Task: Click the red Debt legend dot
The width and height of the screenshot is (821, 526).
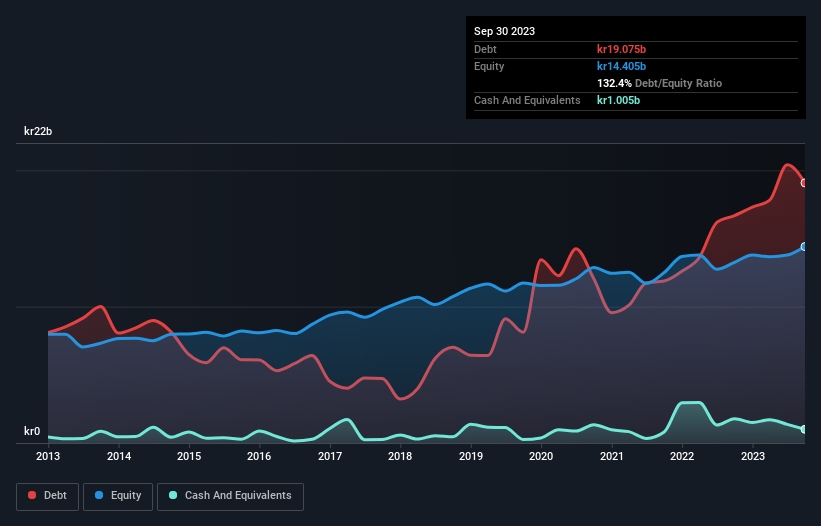Action: coord(32,495)
